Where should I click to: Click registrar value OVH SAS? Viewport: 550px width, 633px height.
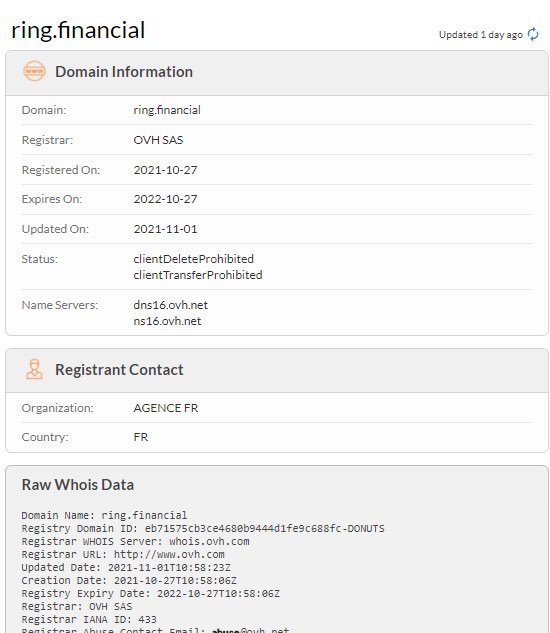[158, 140]
